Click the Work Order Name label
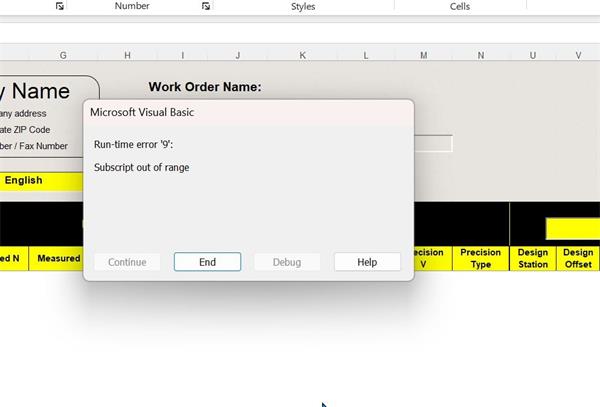 click(205, 87)
